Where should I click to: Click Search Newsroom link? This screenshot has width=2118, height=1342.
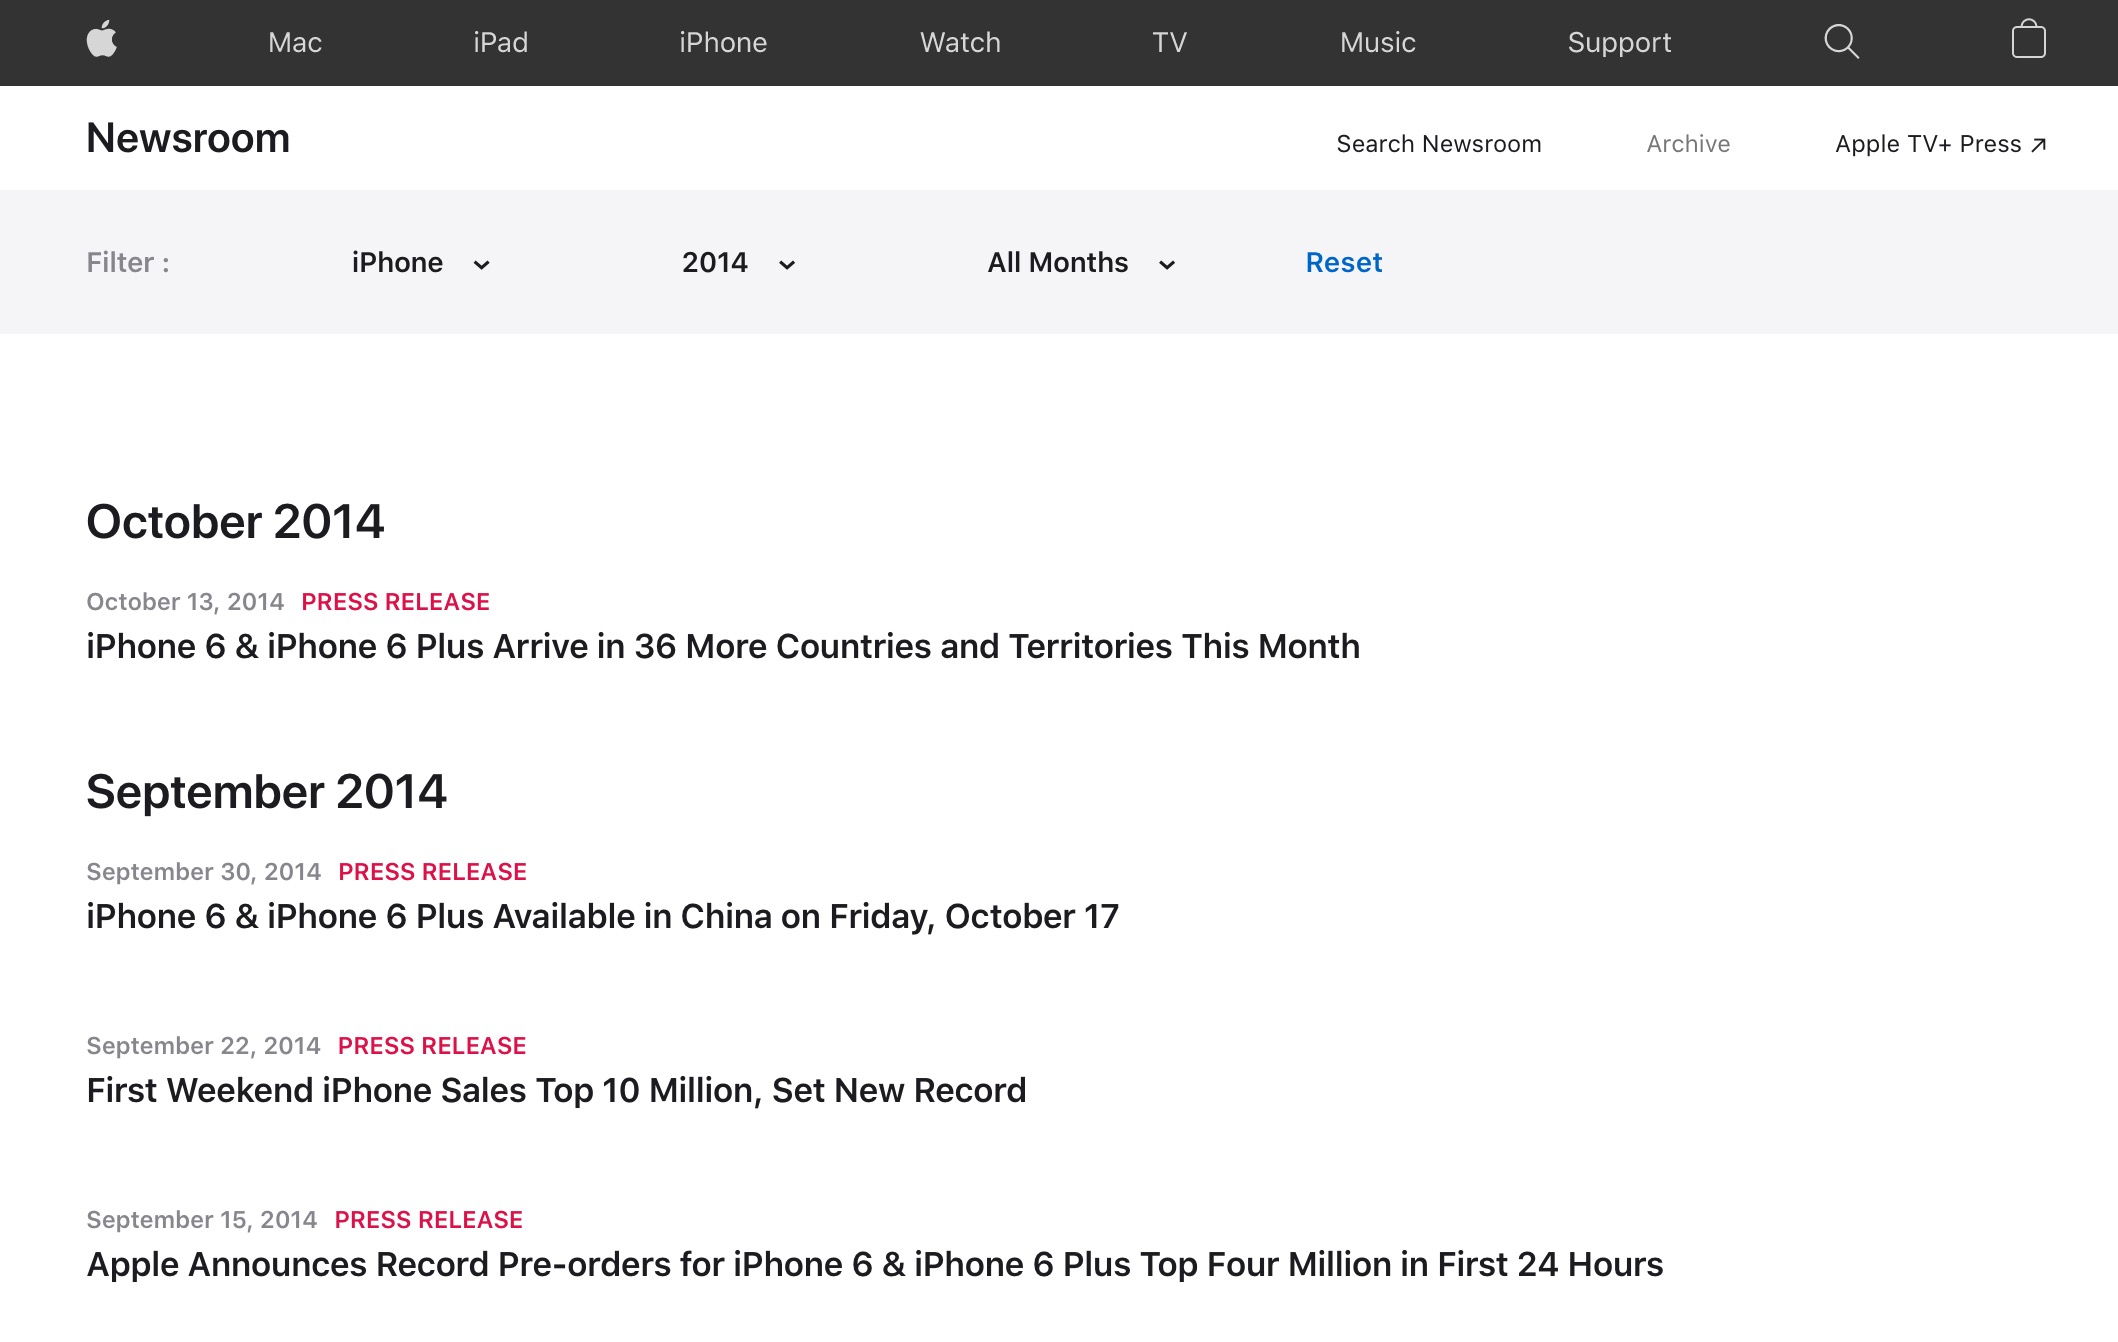click(1438, 144)
